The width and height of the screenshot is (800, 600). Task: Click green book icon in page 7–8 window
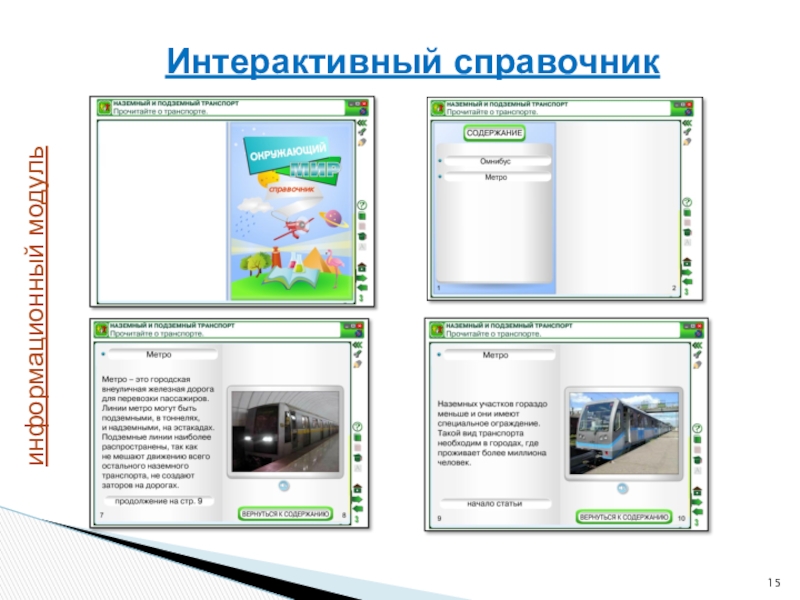click(x=358, y=437)
